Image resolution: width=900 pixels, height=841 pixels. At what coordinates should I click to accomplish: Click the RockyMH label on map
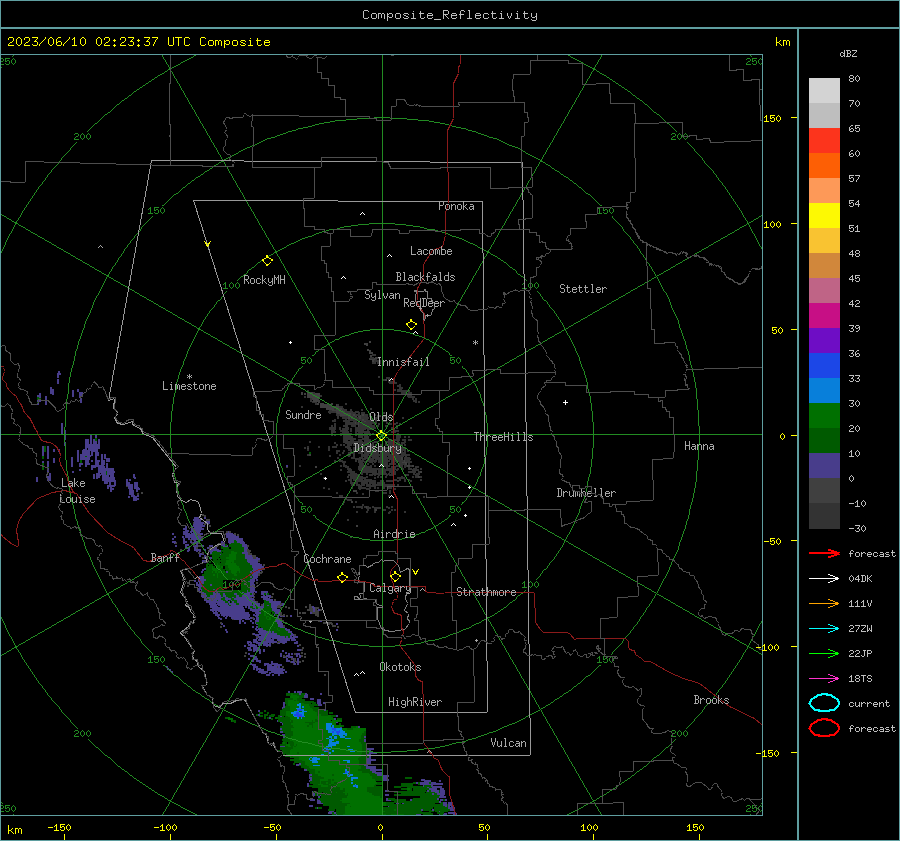(264, 280)
